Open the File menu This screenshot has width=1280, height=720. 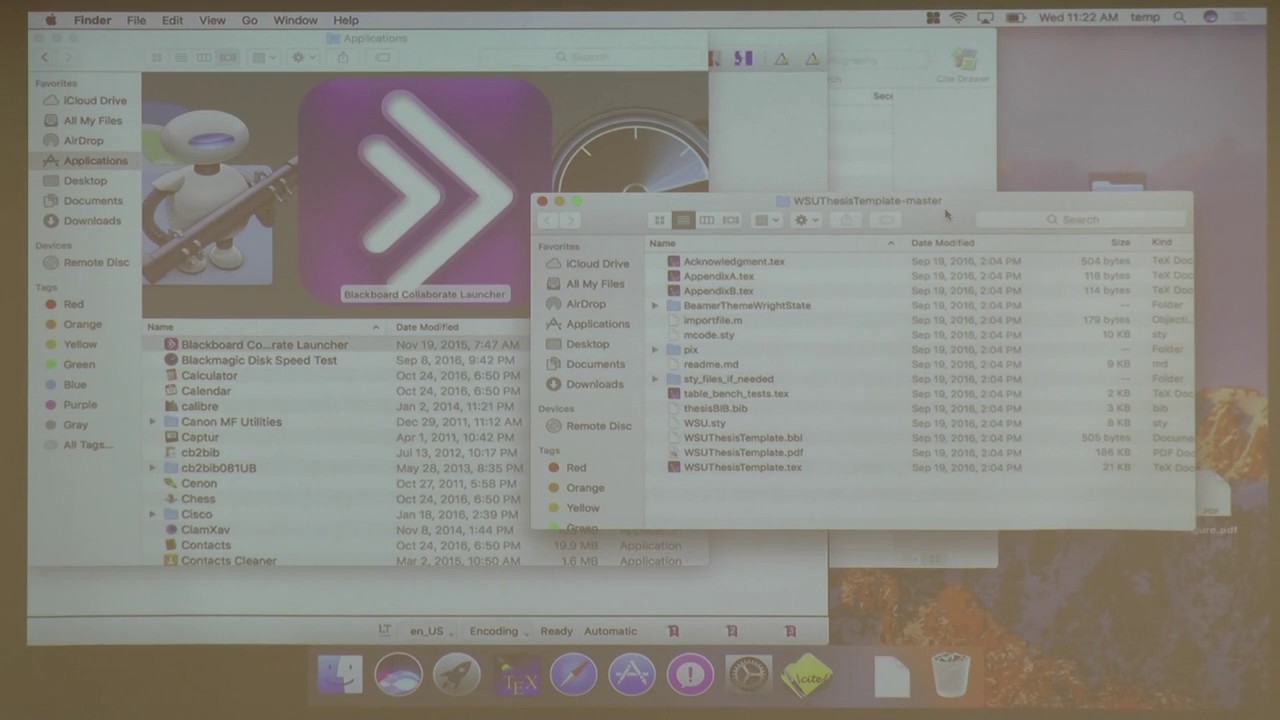point(136,20)
